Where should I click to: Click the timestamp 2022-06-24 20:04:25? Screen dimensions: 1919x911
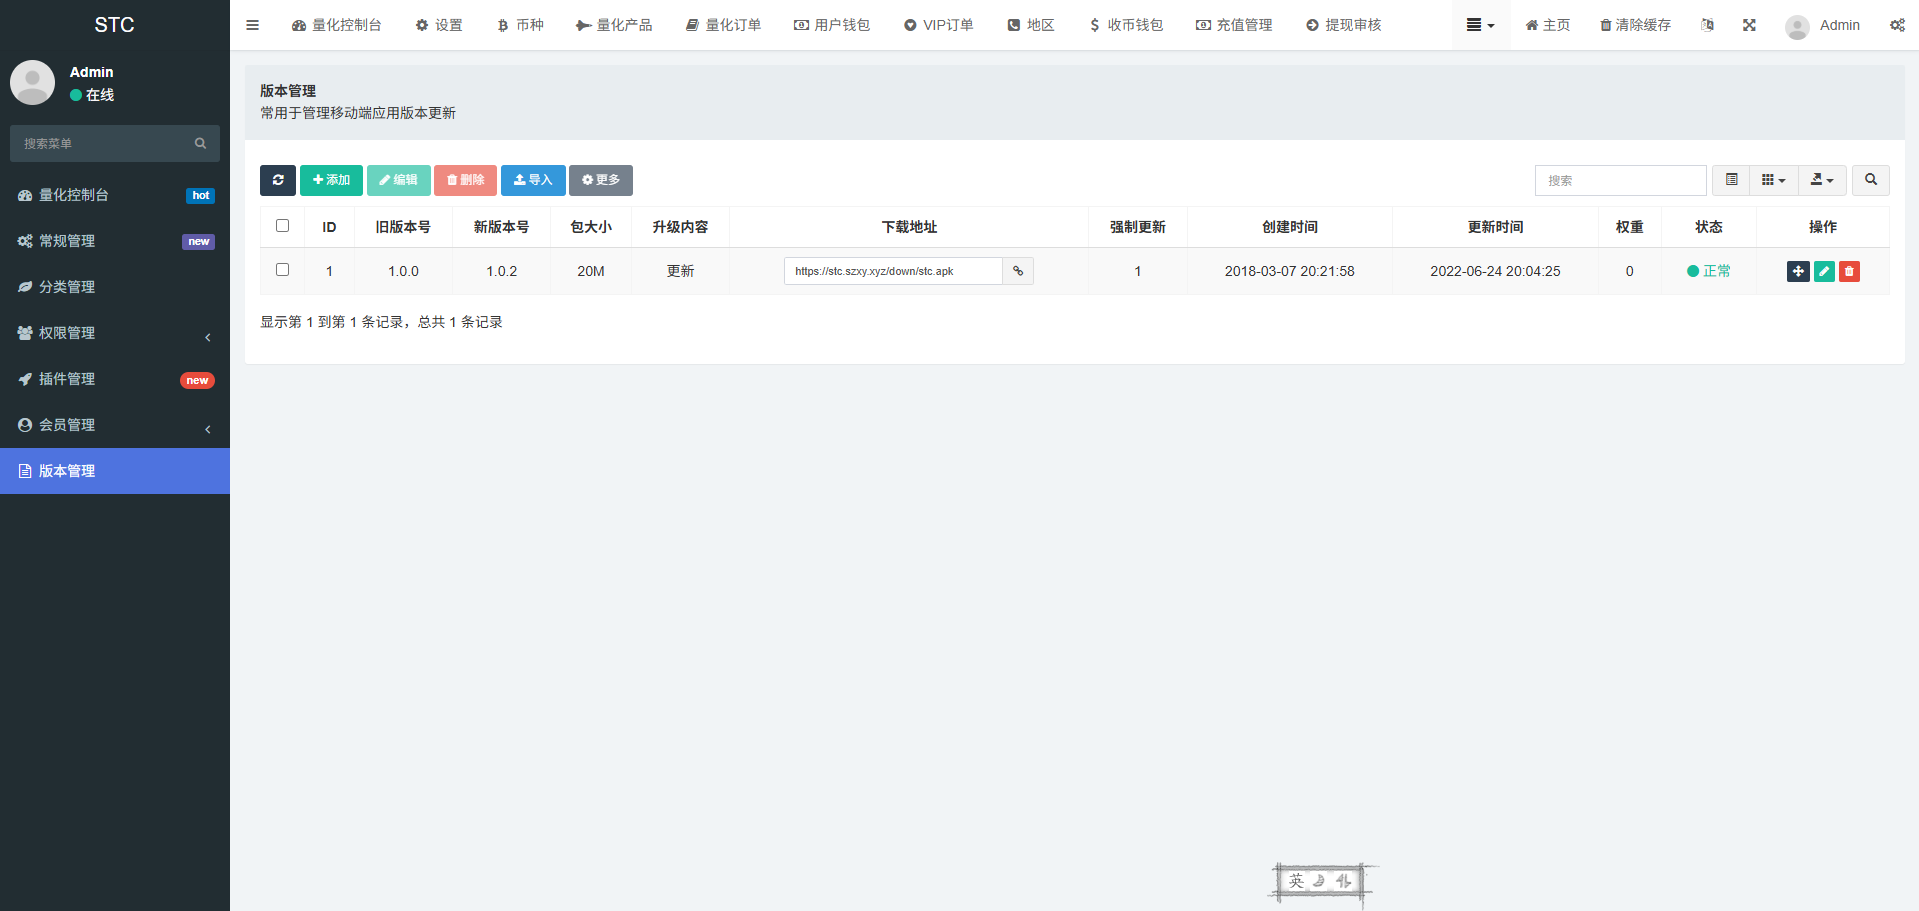tap(1495, 271)
